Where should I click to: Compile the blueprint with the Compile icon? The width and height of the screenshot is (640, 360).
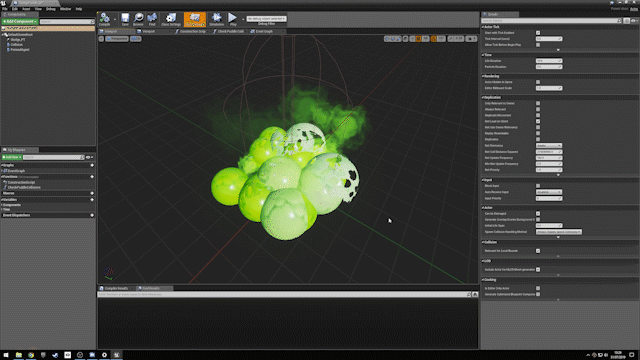pos(105,19)
